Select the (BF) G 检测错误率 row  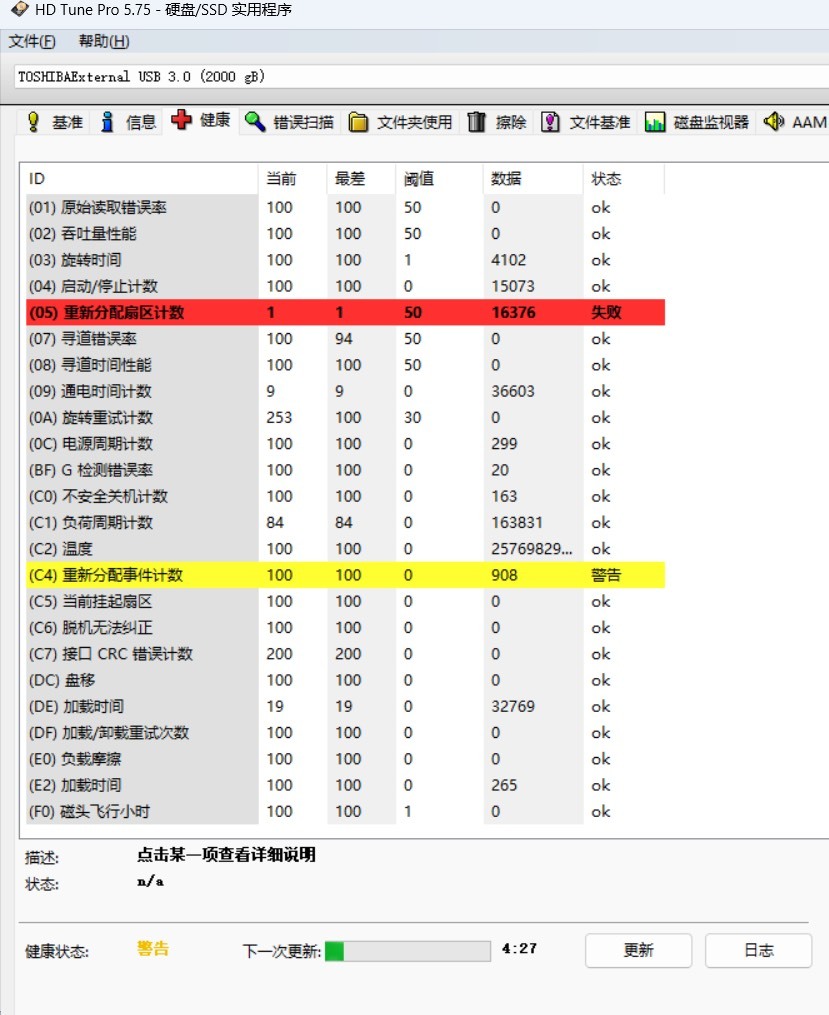point(346,470)
